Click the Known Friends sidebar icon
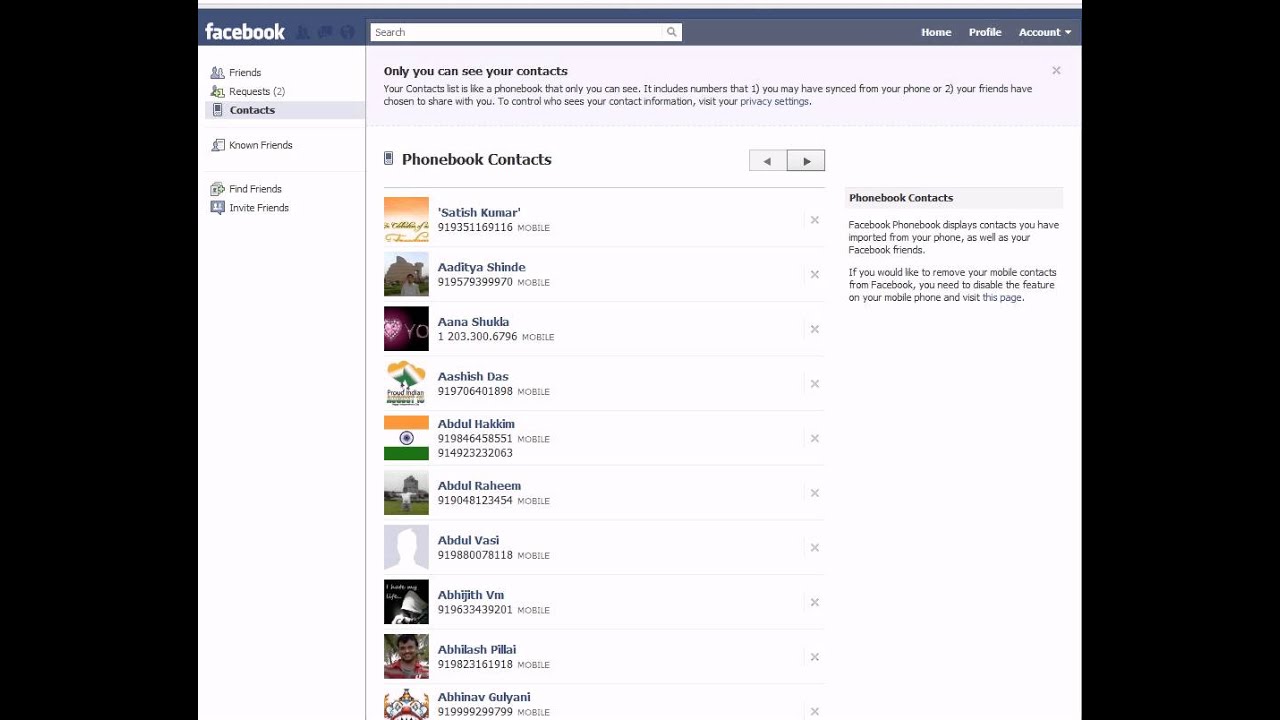 [218, 145]
